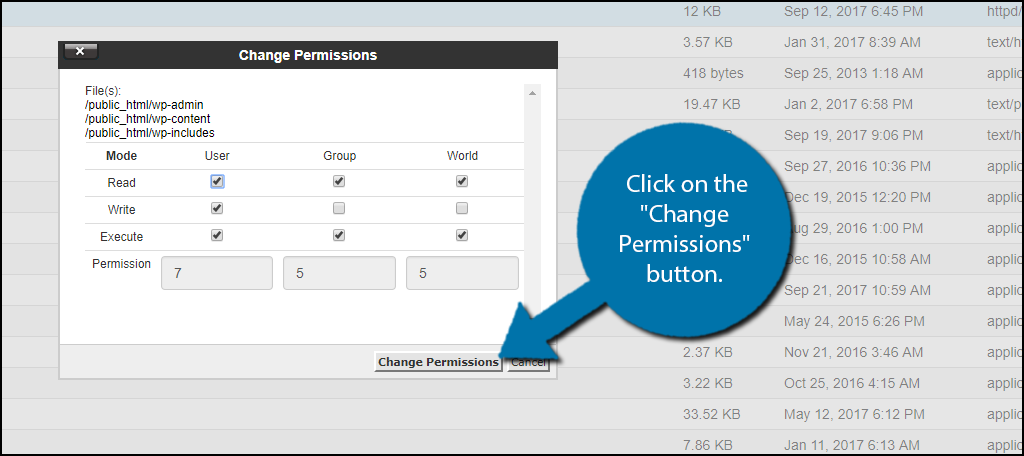1024x456 pixels.
Task: Click the Change Permissions title bar
Action: click(x=307, y=55)
